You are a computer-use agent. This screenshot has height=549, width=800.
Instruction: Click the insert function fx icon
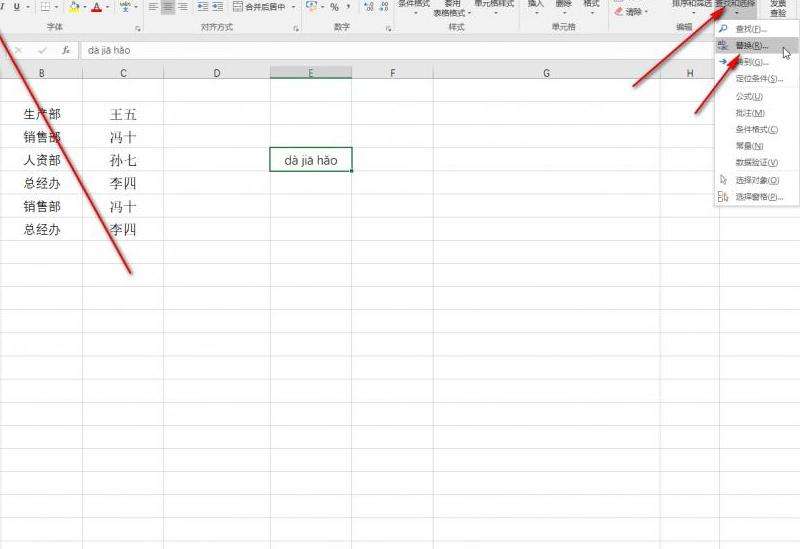66,50
